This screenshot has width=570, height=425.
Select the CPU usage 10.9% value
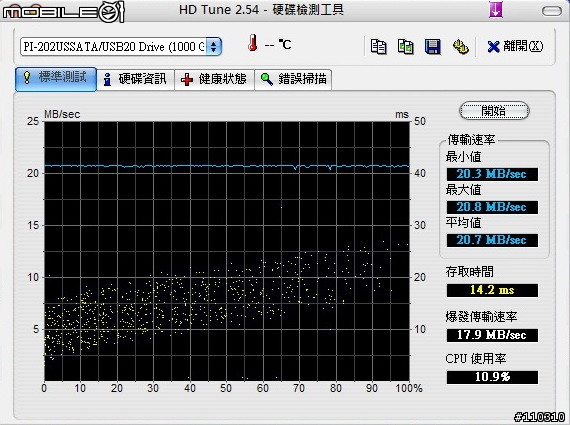coord(492,377)
